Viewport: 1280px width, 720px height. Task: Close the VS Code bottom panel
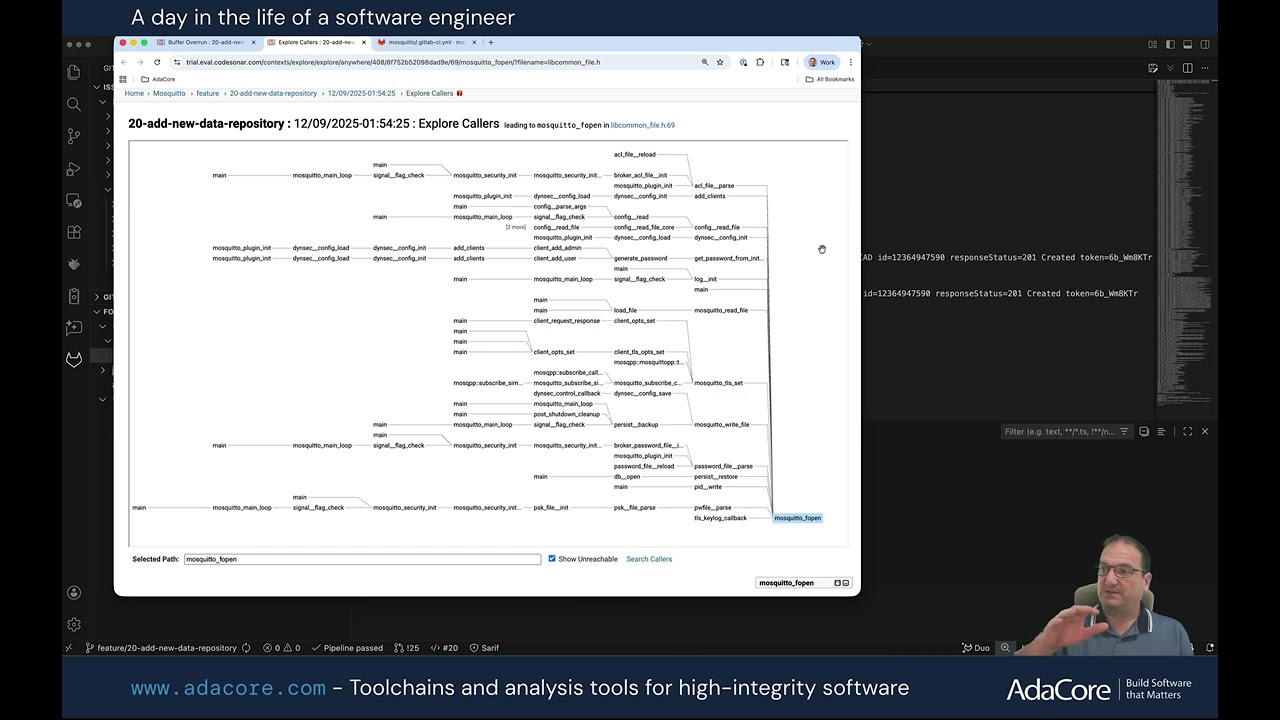[1205, 431]
